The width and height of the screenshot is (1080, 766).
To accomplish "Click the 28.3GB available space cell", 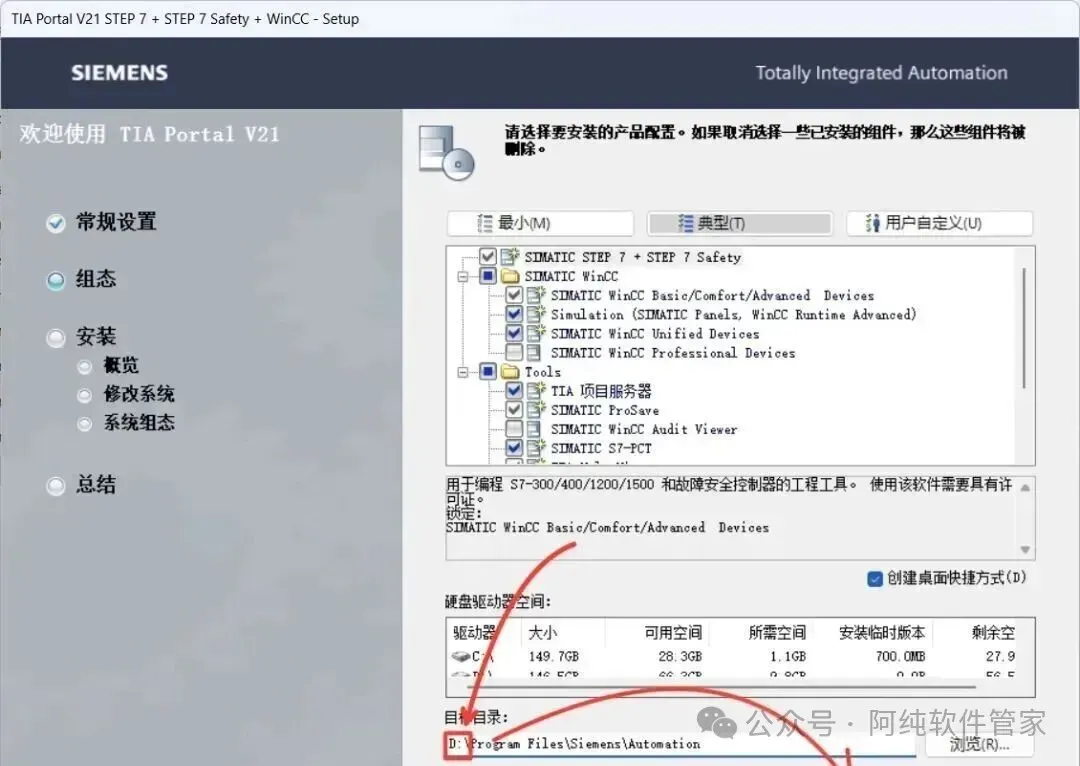I will point(680,656).
